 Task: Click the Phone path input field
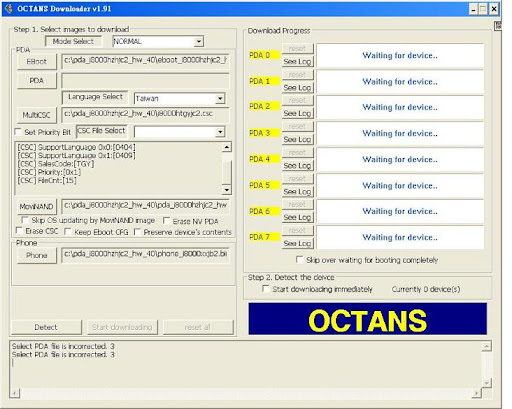[x=145, y=255]
